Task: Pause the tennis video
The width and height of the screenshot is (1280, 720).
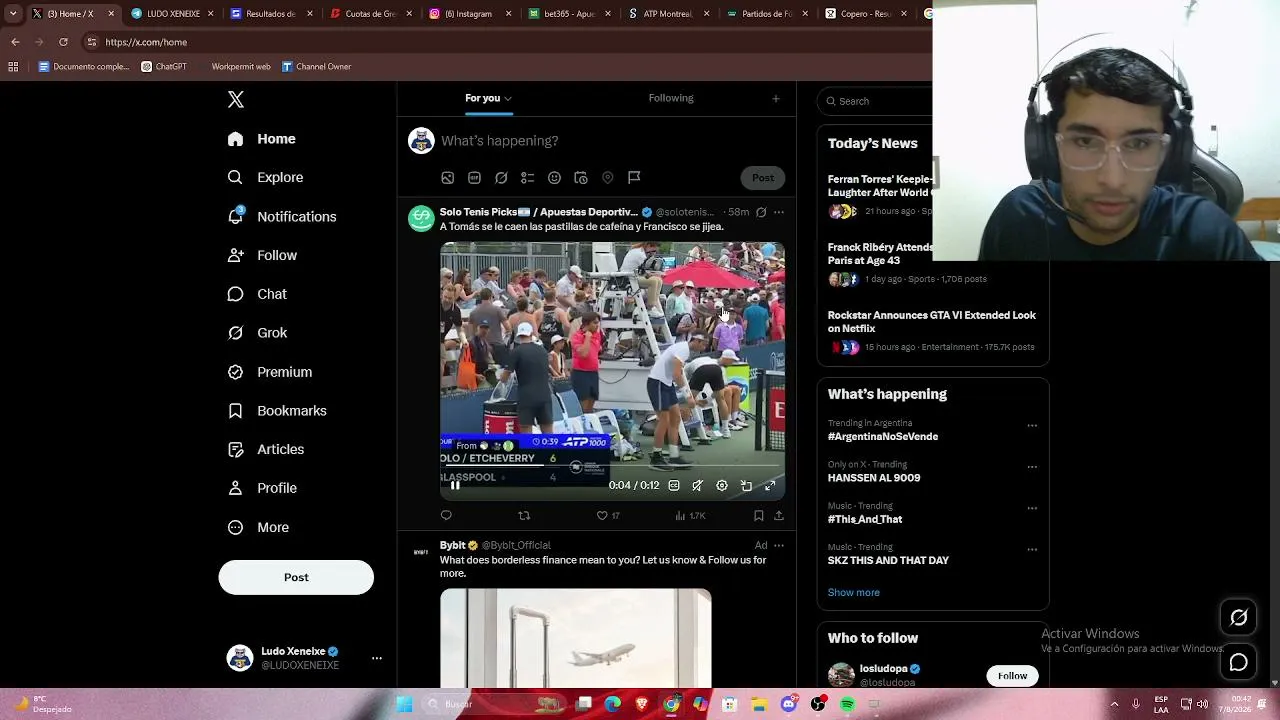Action: point(455,486)
